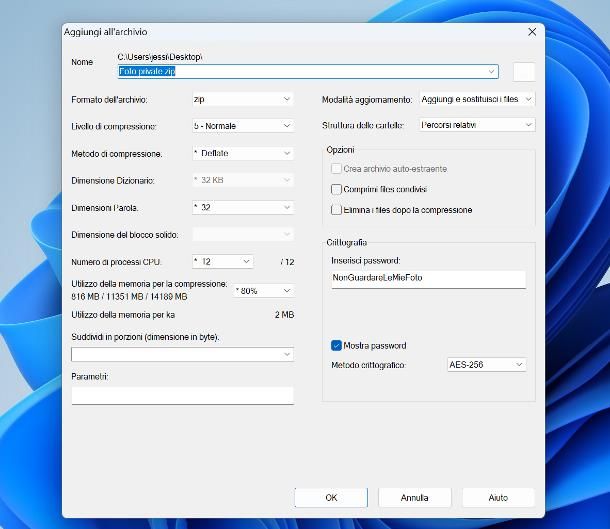The height and width of the screenshot is (529, 610).
Task: Click the Aiuto button
Action: pyautogui.click(x=498, y=497)
